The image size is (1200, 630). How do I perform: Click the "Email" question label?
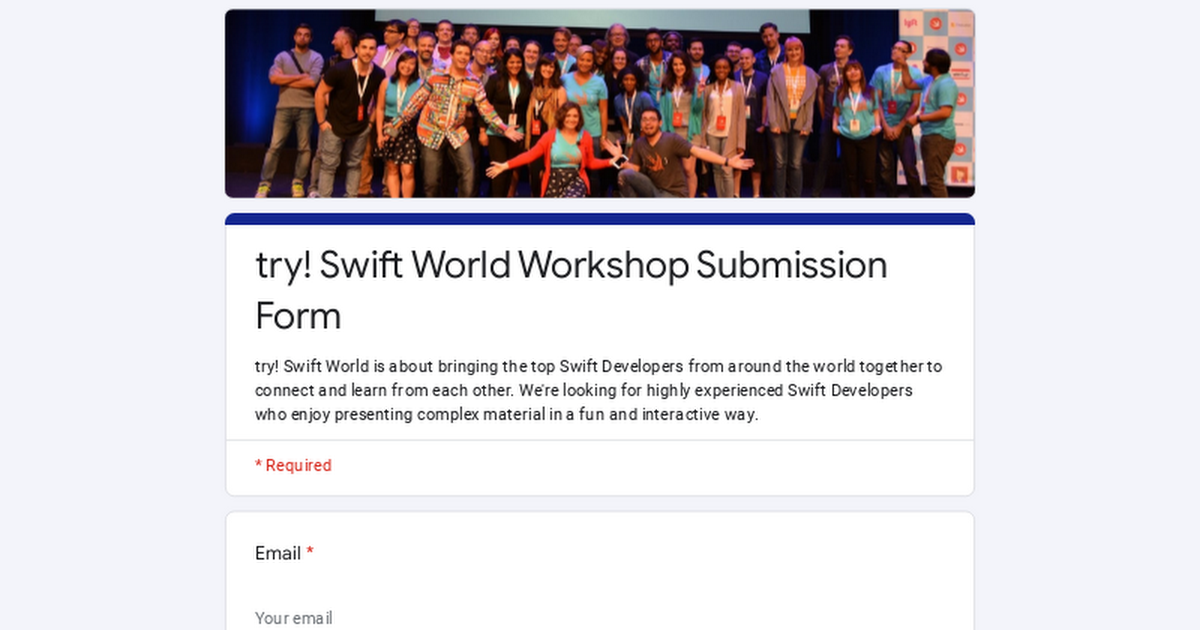point(278,553)
